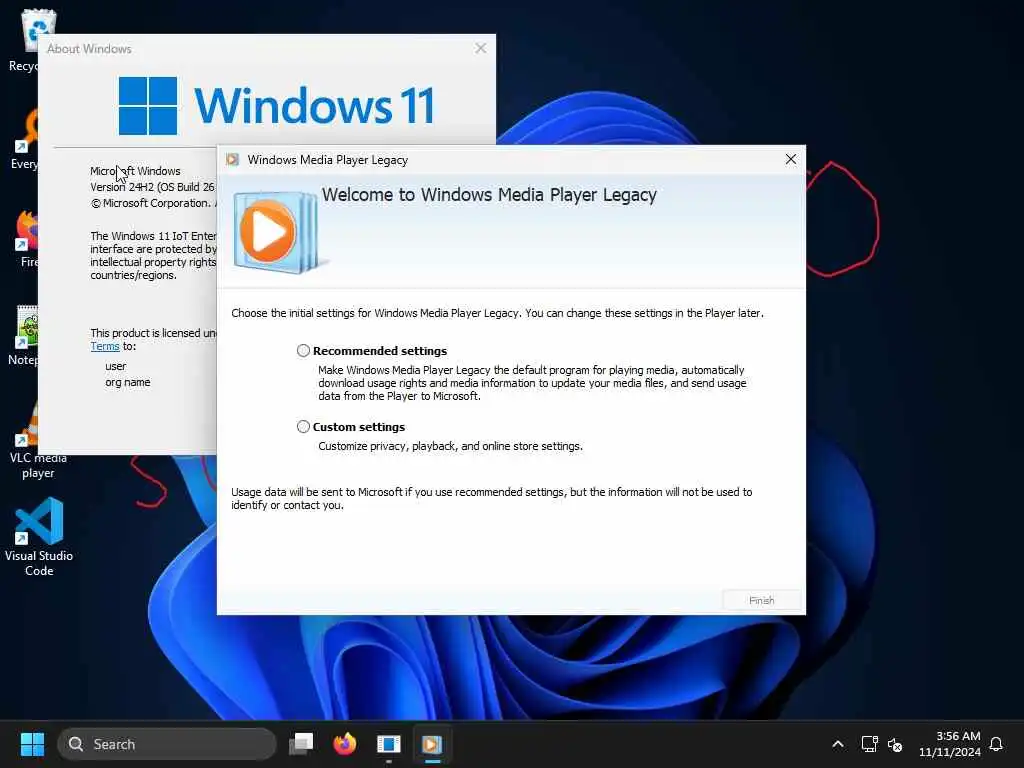Image resolution: width=1024 pixels, height=768 pixels.
Task: Click the 'user' licensee text in About Windows
Action: coord(116,366)
